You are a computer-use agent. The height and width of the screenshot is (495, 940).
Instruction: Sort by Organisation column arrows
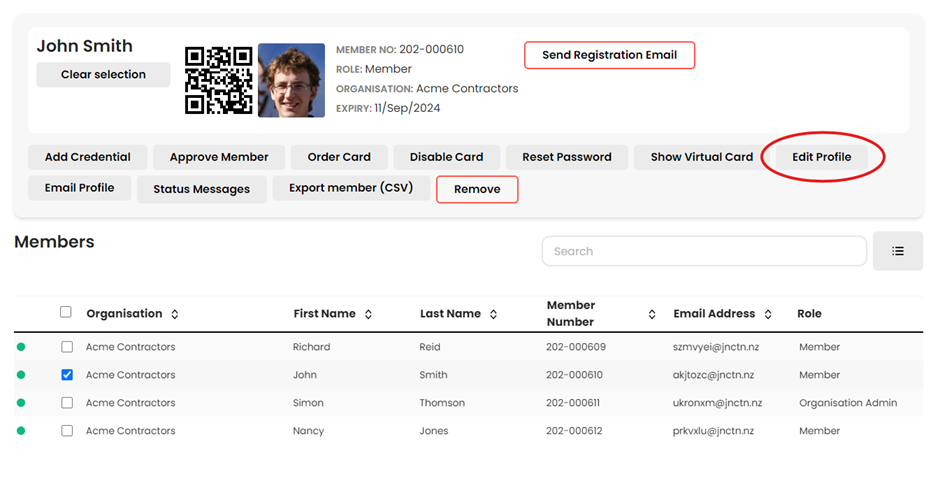click(x=174, y=314)
